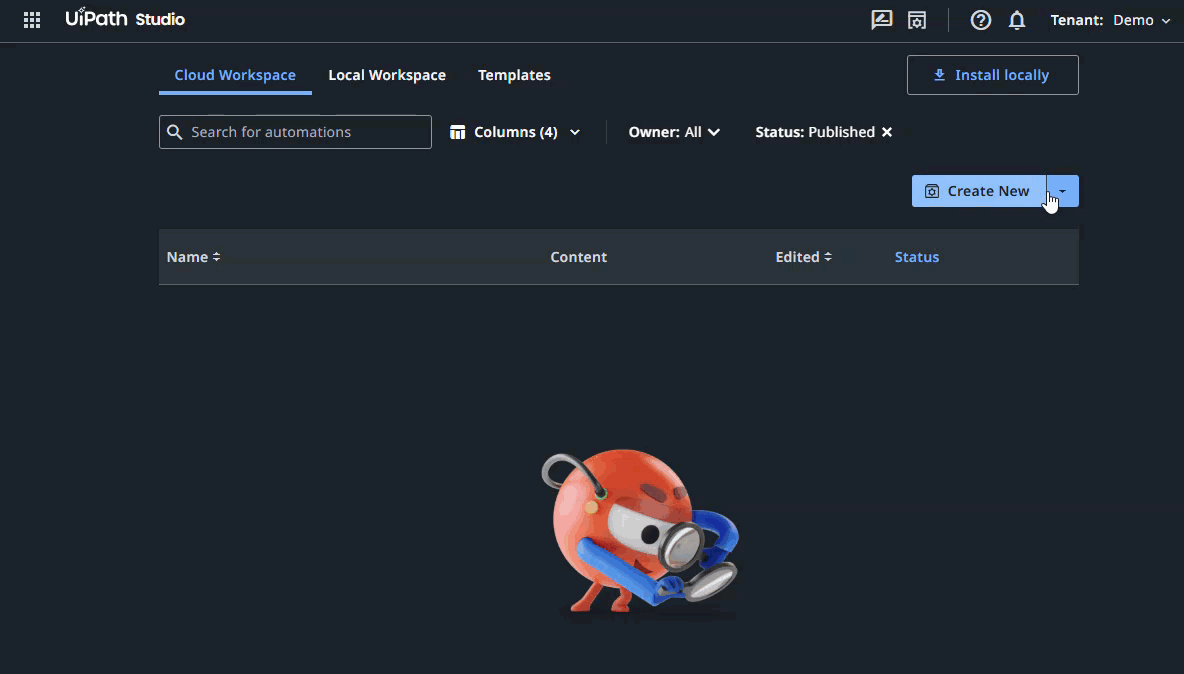Open the notifications bell
The width and height of the screenshot is (1184, 674).
click(x=1017, y=20)
